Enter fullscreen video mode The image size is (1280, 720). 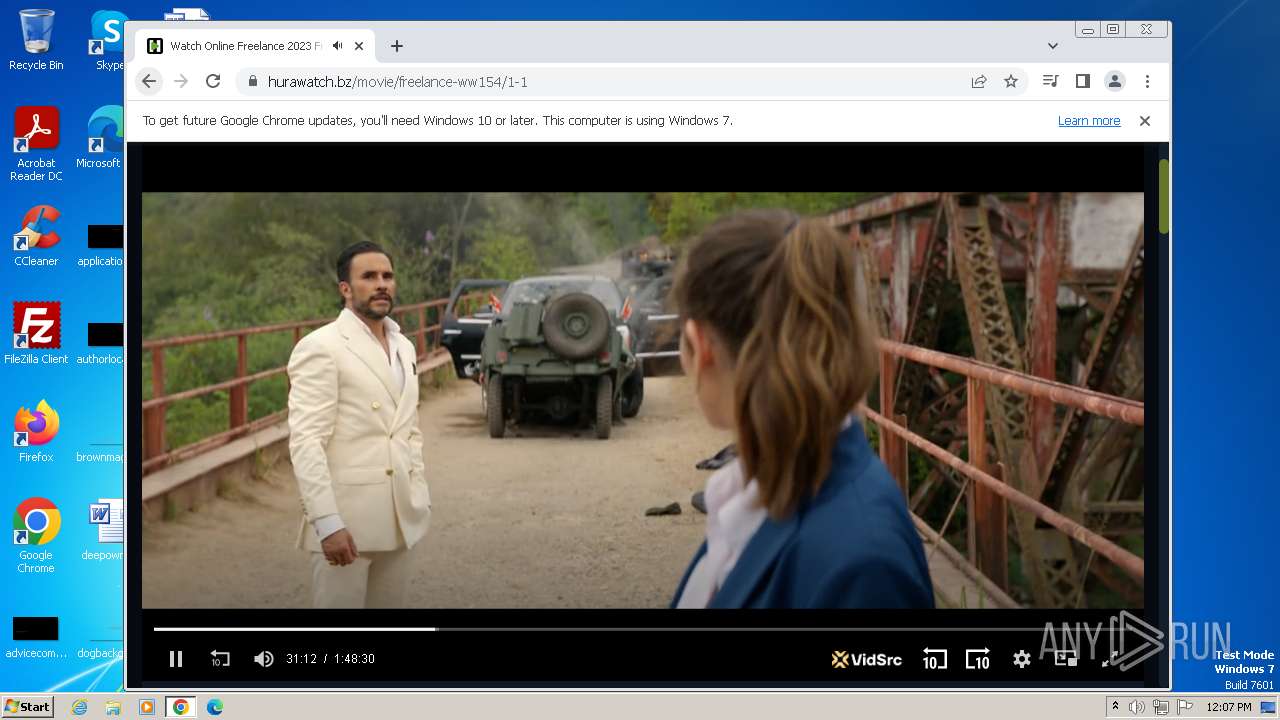click(1109, 659)
